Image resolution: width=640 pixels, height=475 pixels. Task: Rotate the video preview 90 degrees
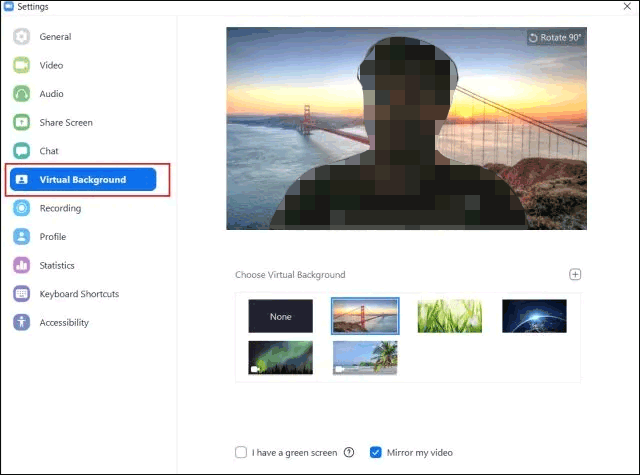(555, 38)
